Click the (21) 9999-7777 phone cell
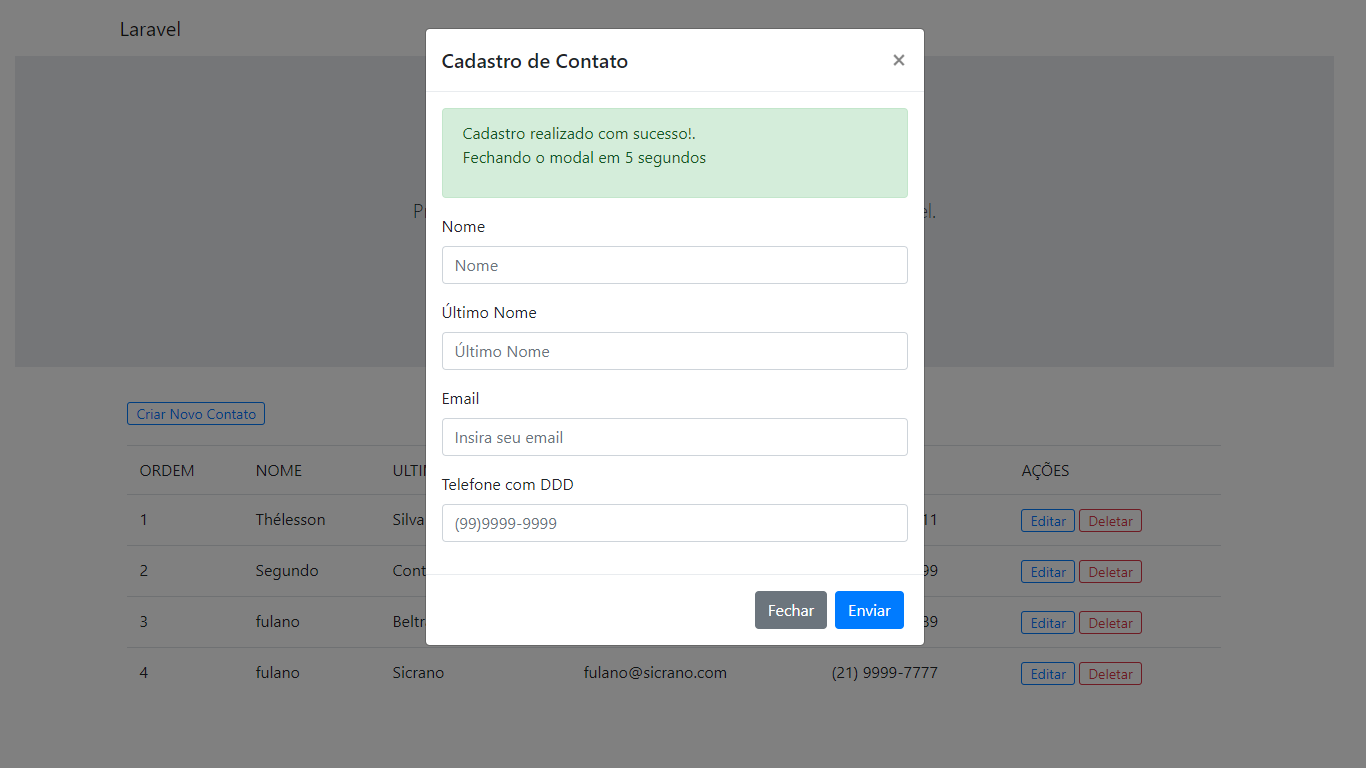Viewport: 1366px width, 768px height. pyautogui.click(x=884, y=672)
